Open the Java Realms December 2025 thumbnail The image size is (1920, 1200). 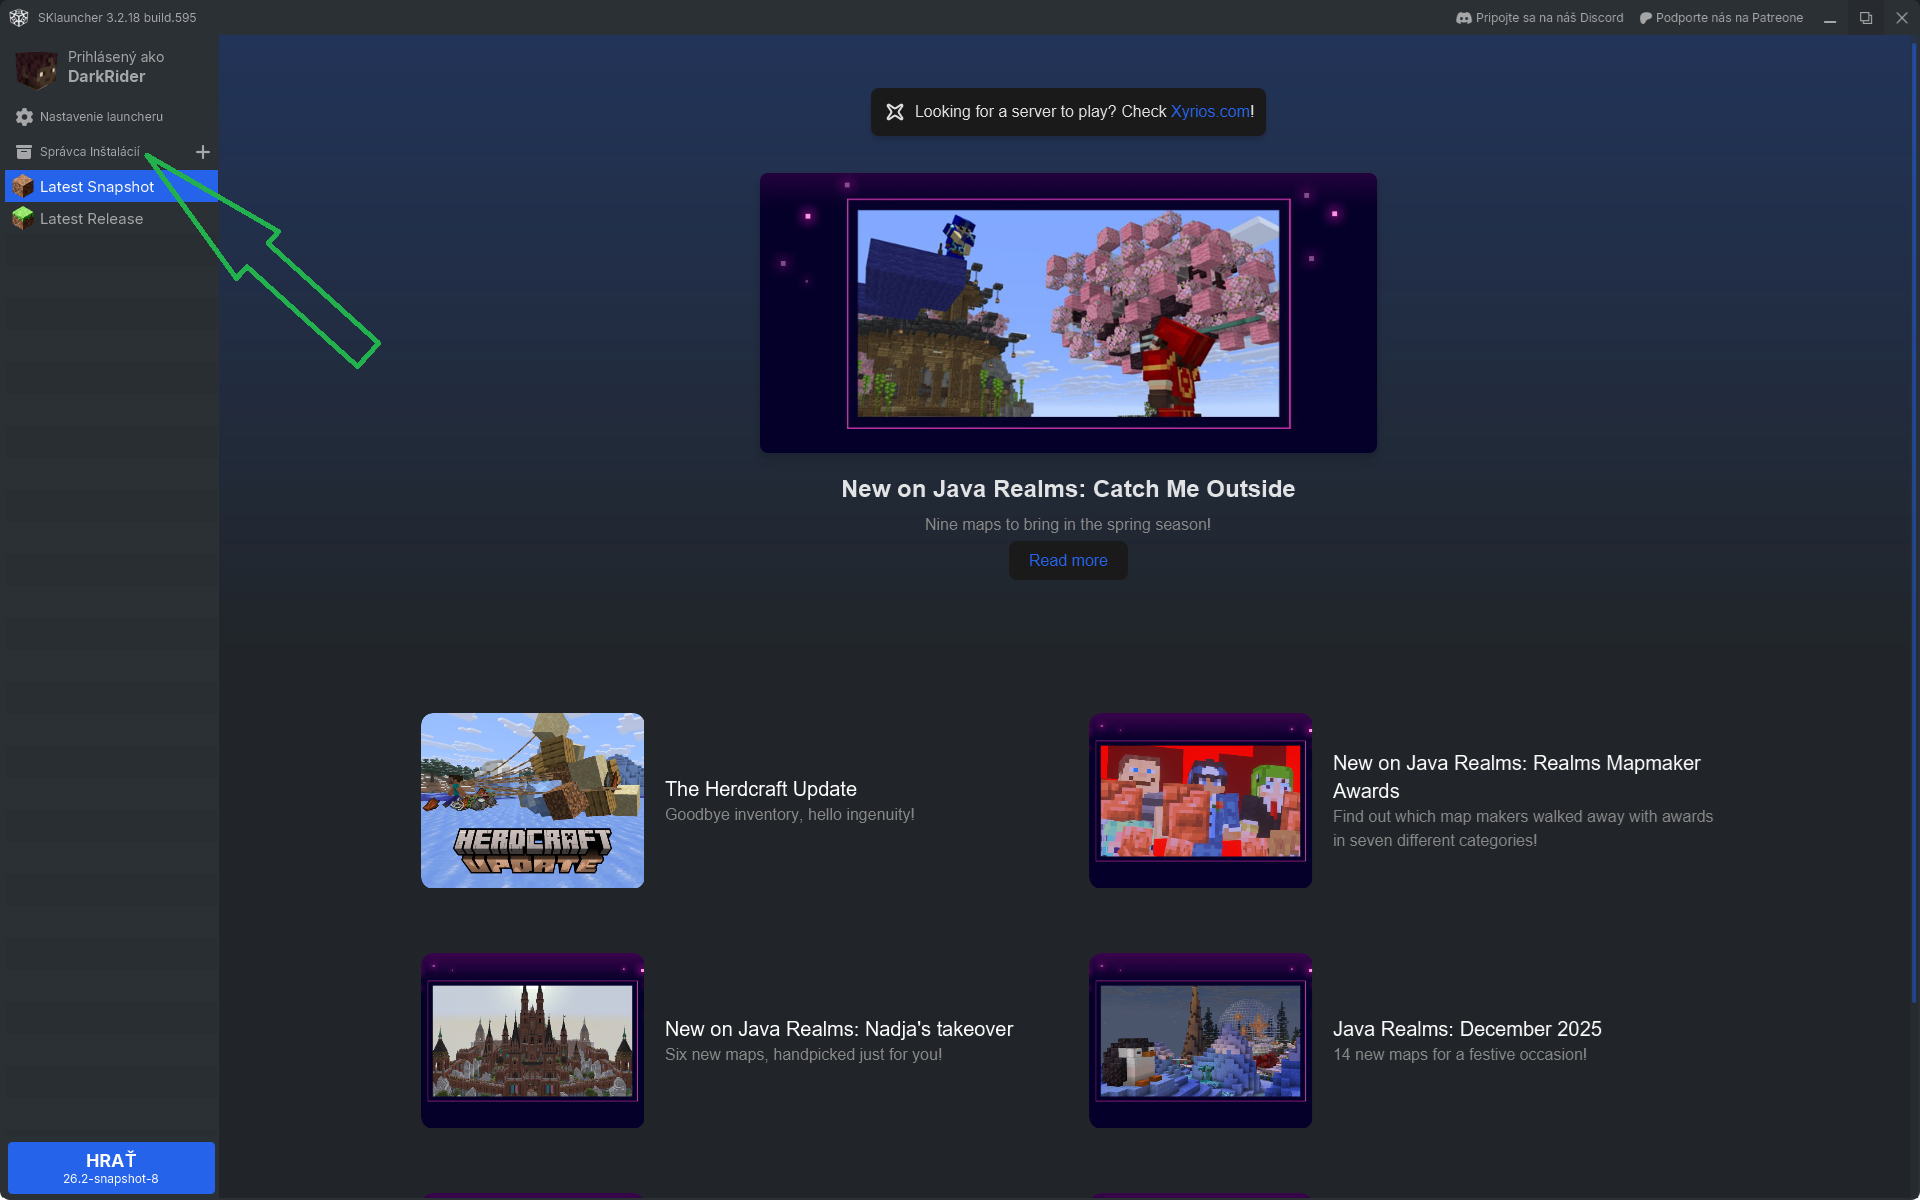(x=1200, y=1040)
